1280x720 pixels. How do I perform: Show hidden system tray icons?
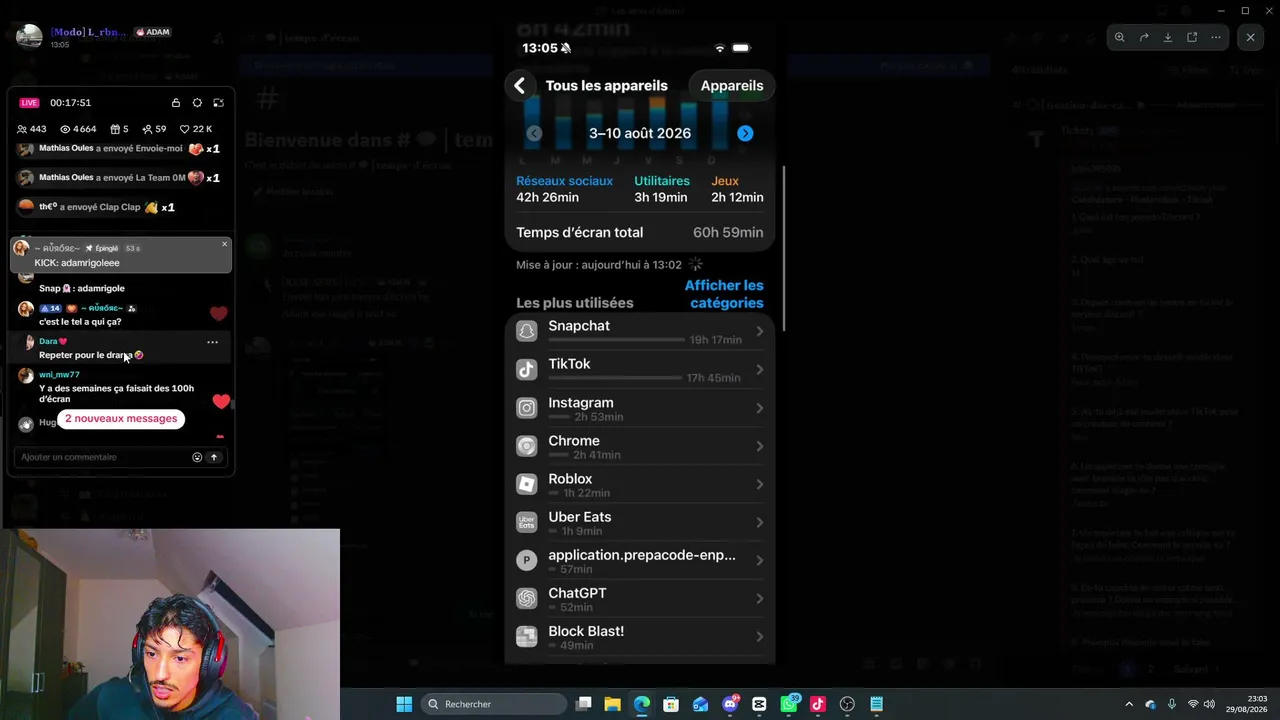pyautogui.click(x=1129, y=704)
